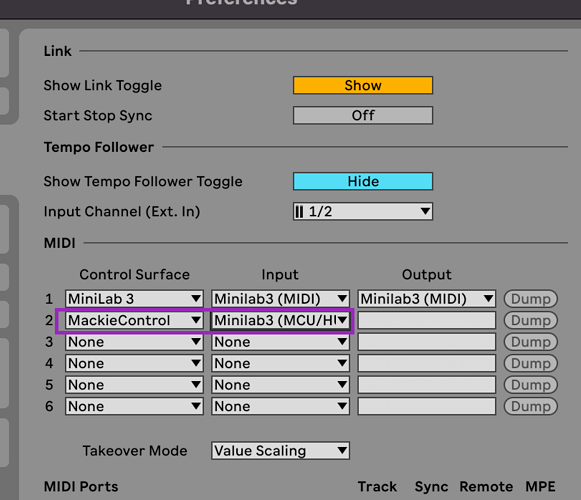Toggle the Show Link Toggle button
Image resolution: width=581 pixels, height=500 pixels.
click(363, 85)
